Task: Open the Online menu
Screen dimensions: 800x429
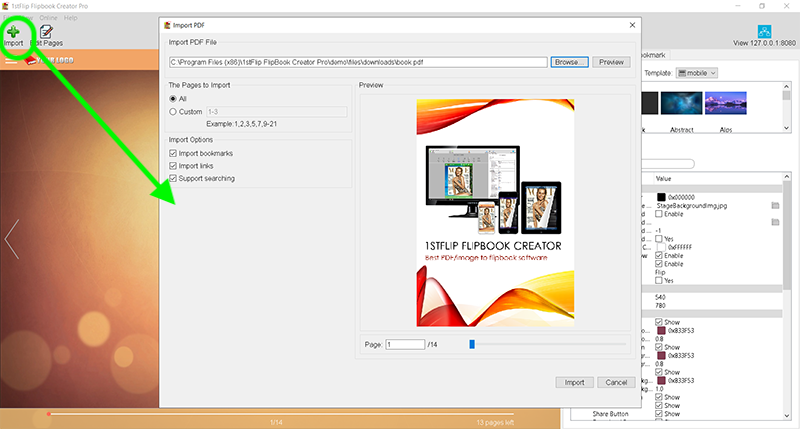Action: pos(48,18)
